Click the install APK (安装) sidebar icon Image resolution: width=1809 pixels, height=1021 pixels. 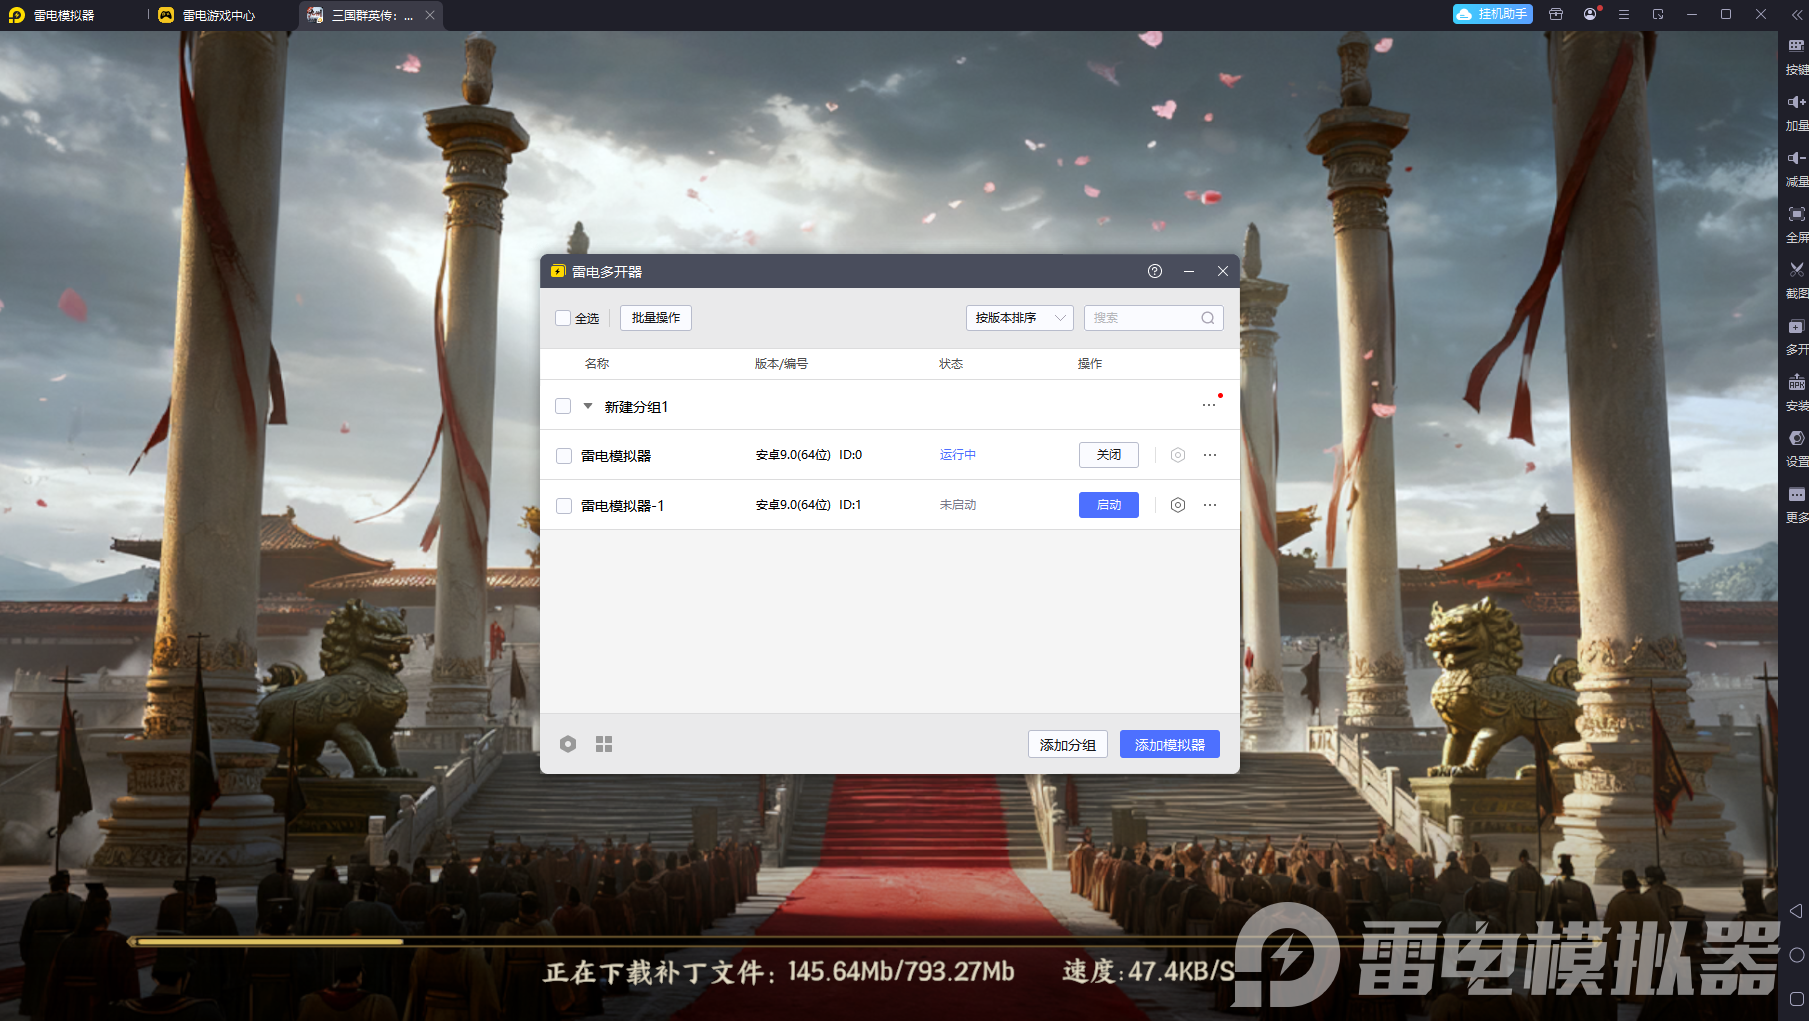click(1796, 382)
